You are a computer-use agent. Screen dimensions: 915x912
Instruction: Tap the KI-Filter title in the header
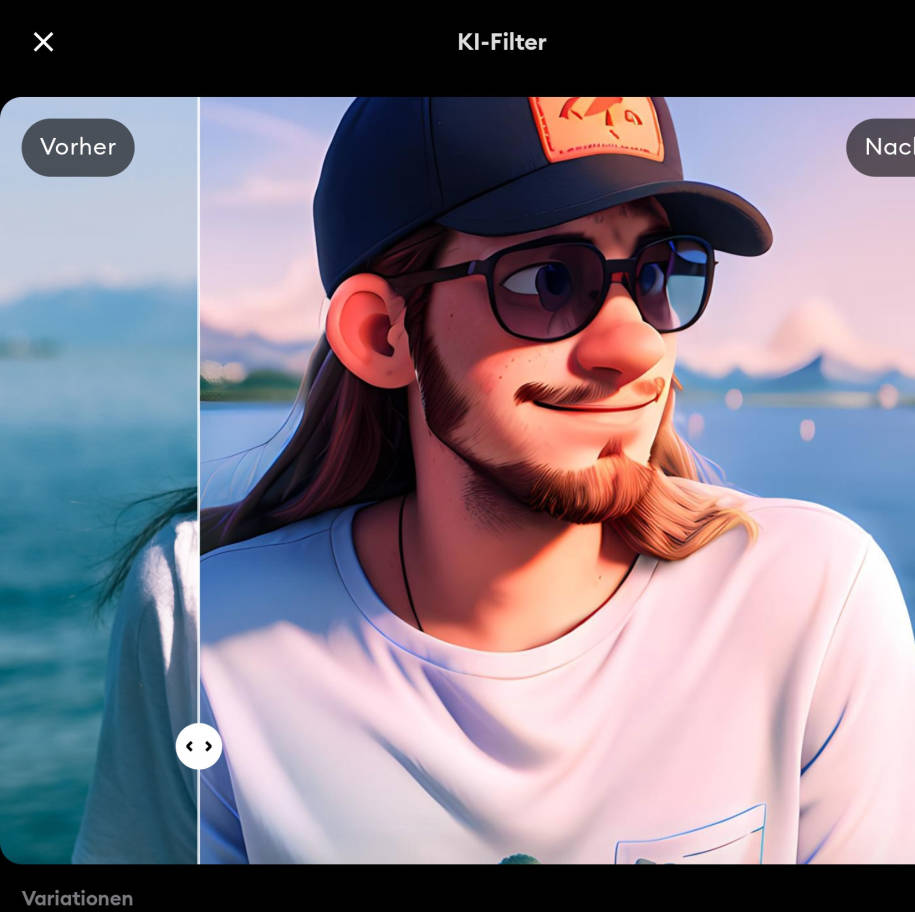(501, 42)
